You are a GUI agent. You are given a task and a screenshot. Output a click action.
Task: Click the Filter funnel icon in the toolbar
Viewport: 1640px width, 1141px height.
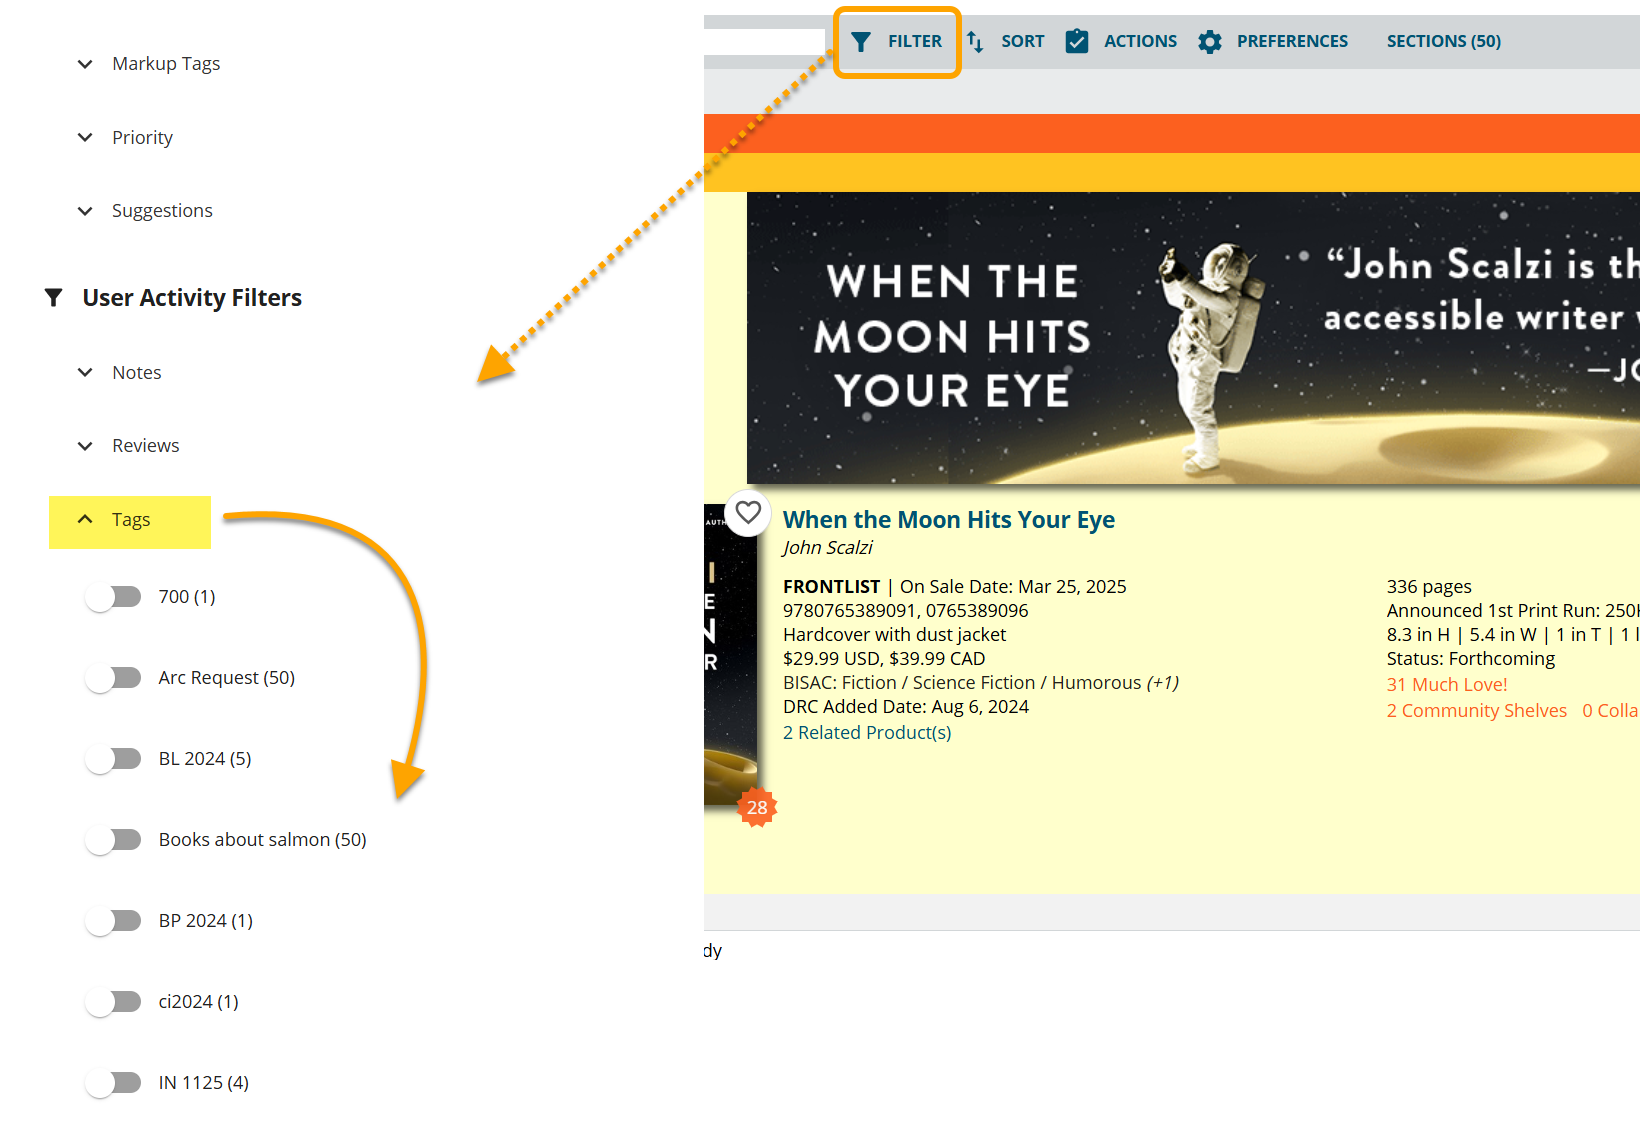(861, 41)
